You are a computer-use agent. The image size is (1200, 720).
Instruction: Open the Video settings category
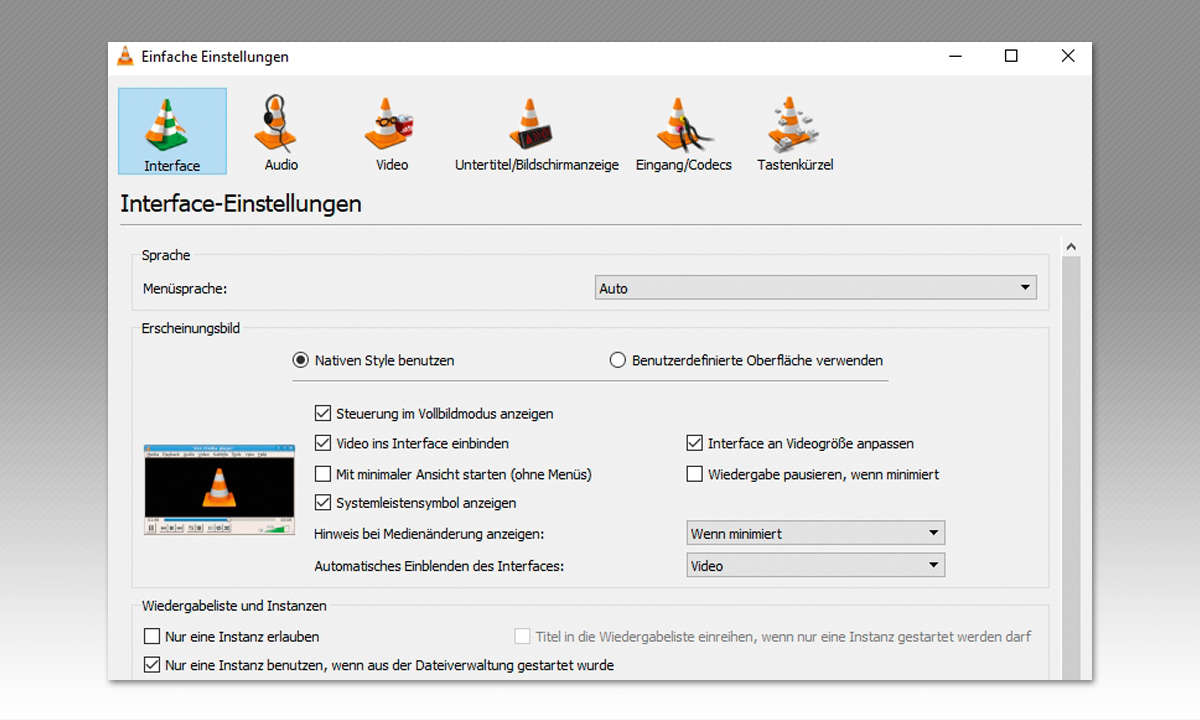click(391, 131)
